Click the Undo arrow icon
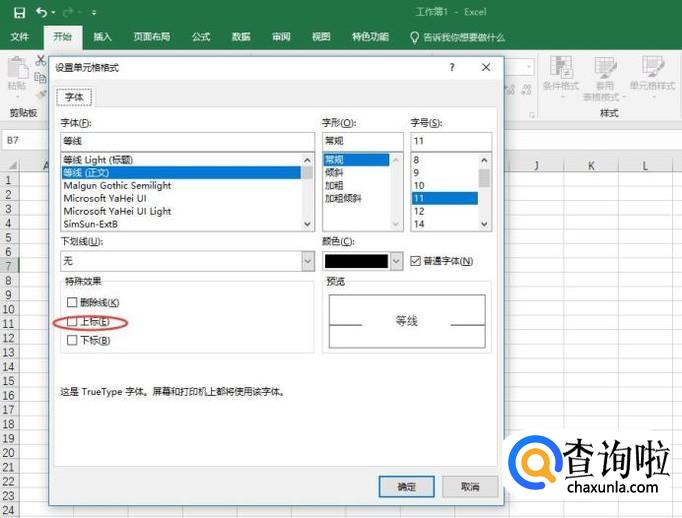Image resolution: width=682 pixels, height=518 pixels. point(42,12)
